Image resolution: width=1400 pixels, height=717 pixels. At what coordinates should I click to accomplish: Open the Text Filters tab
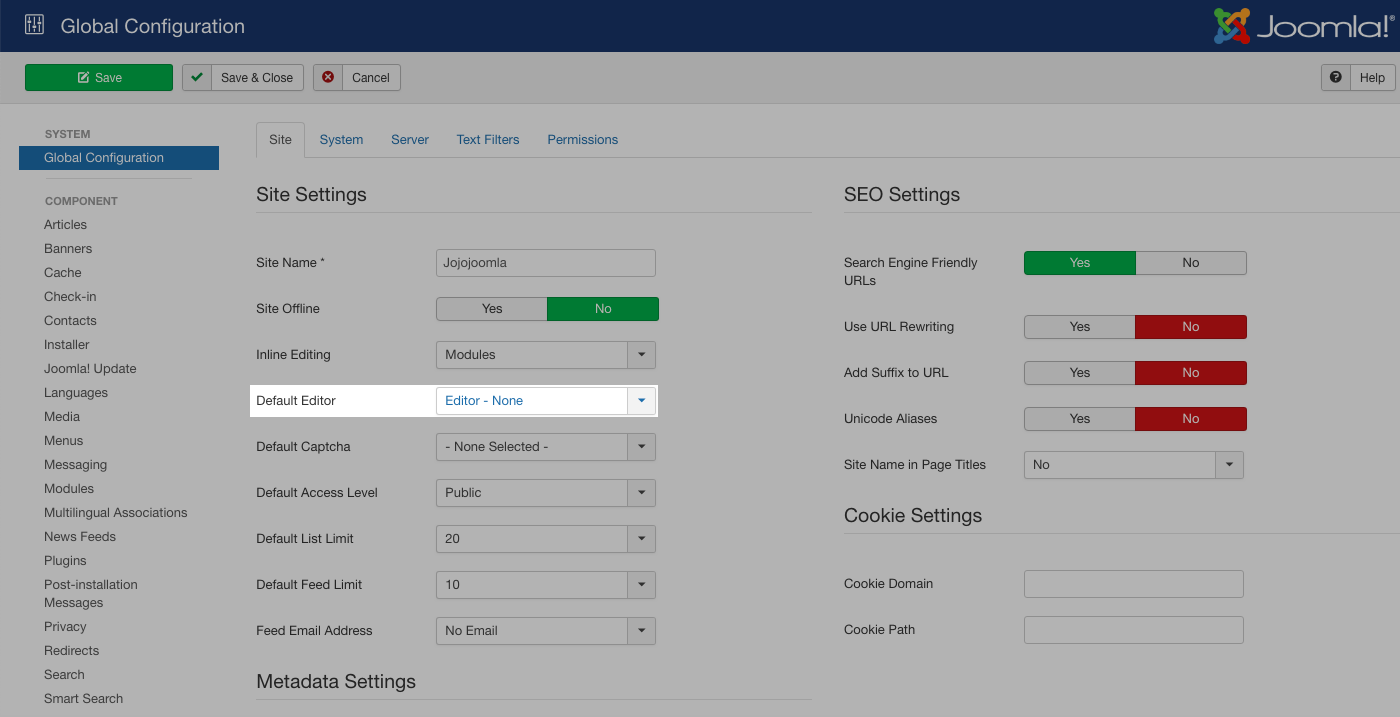click(x=488, y=140)
